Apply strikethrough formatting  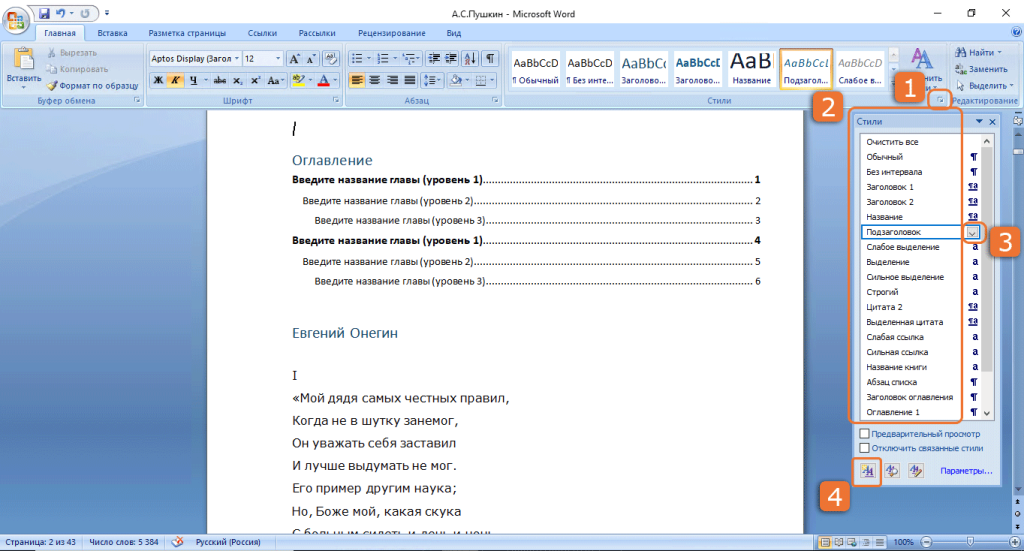(x=220, y=80)
